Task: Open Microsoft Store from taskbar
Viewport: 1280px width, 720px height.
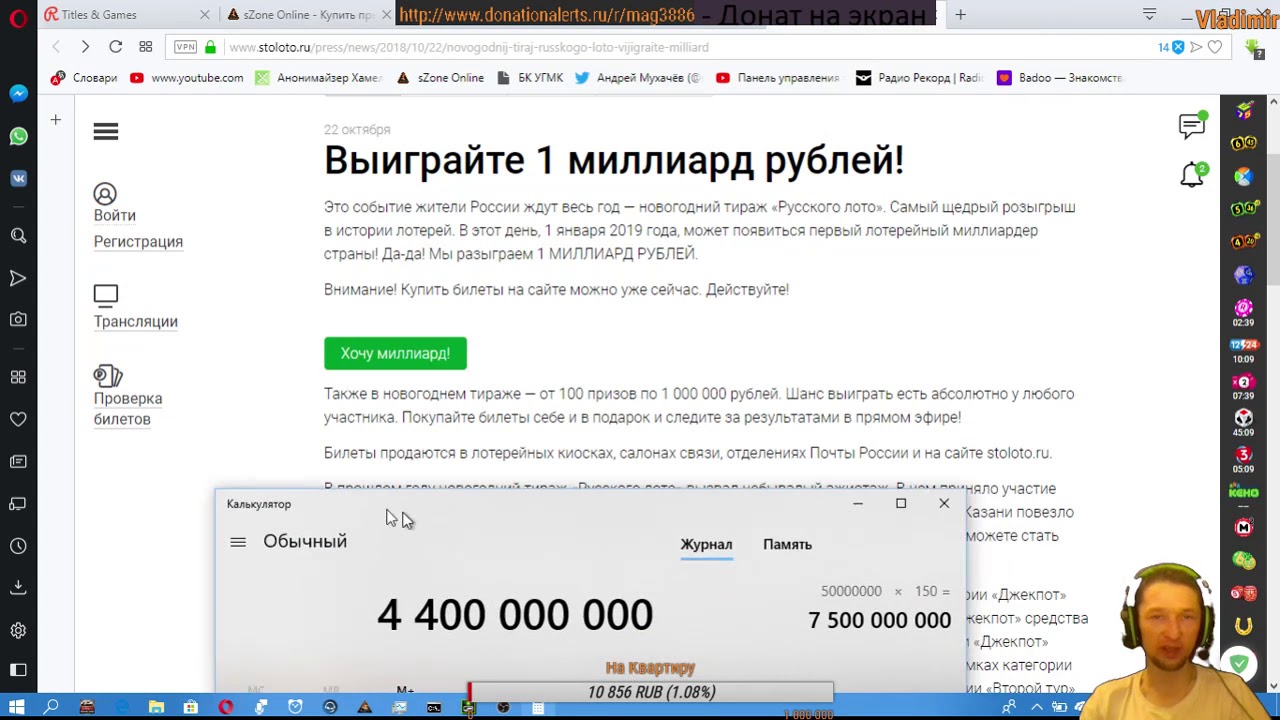Action: tap(190, 708)
